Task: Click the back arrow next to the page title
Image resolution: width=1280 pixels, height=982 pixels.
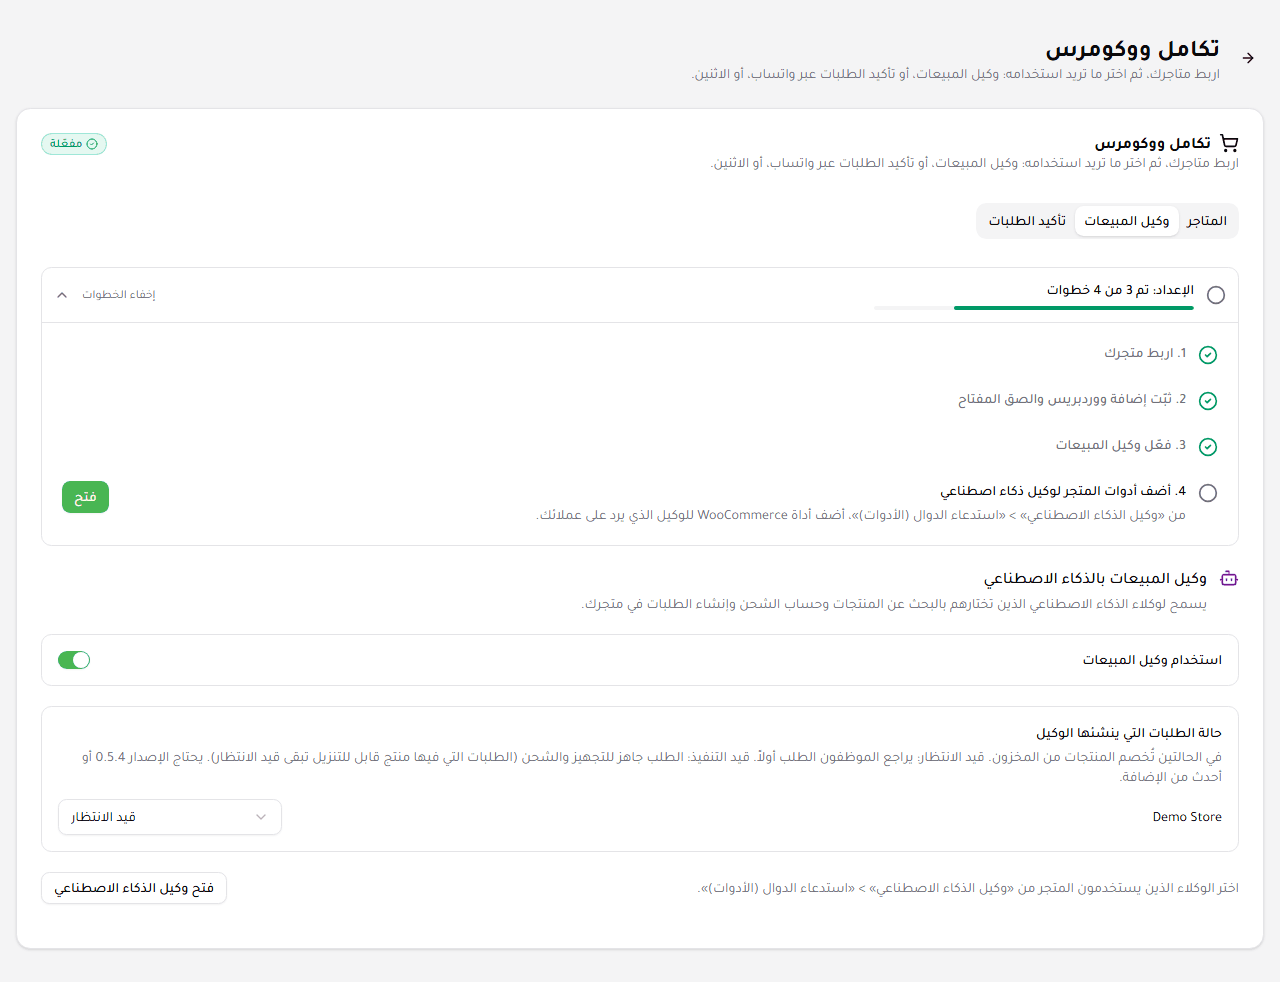Action: (1248, 58)
